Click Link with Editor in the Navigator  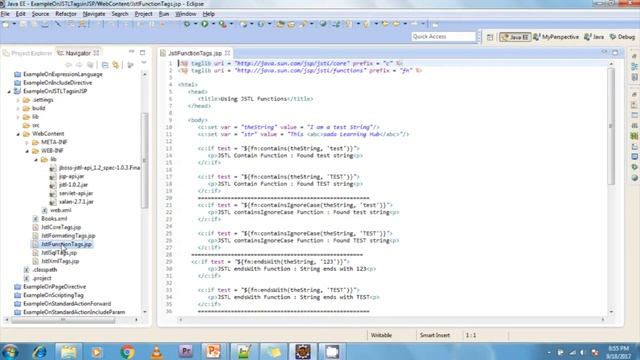[x=116, y=64]
